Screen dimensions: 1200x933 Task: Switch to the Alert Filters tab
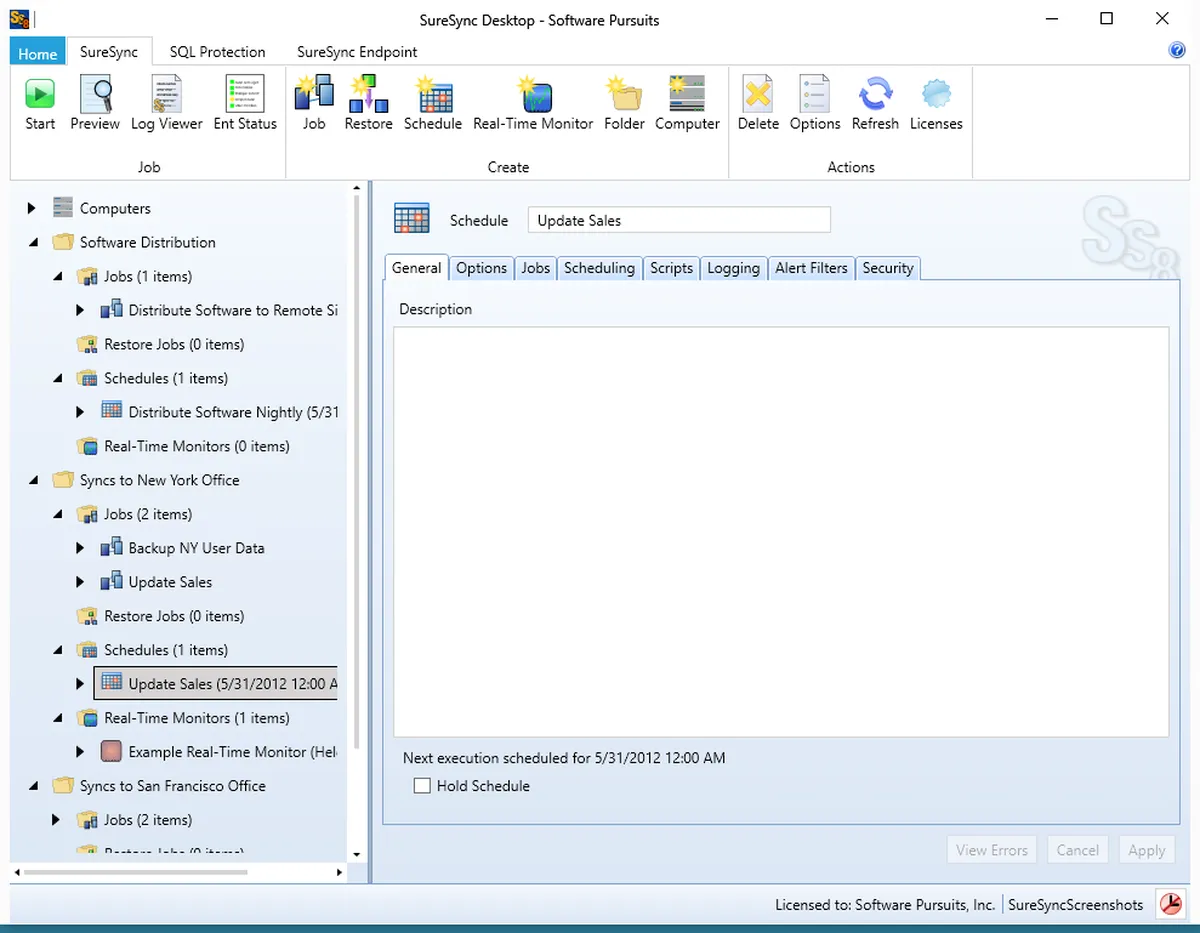click(811, 268)
